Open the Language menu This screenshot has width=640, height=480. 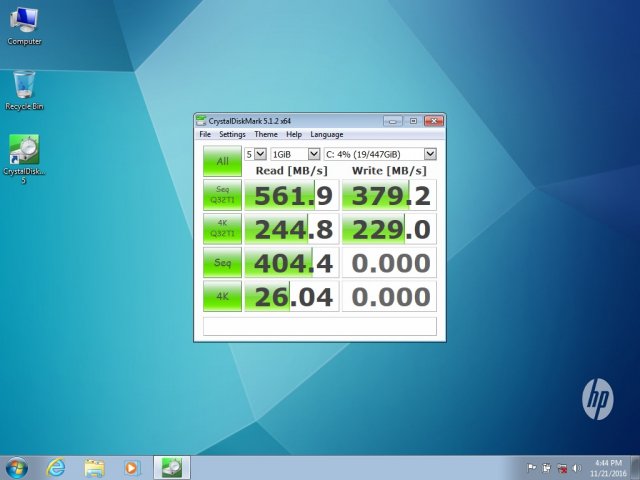(x=326, y=134)
